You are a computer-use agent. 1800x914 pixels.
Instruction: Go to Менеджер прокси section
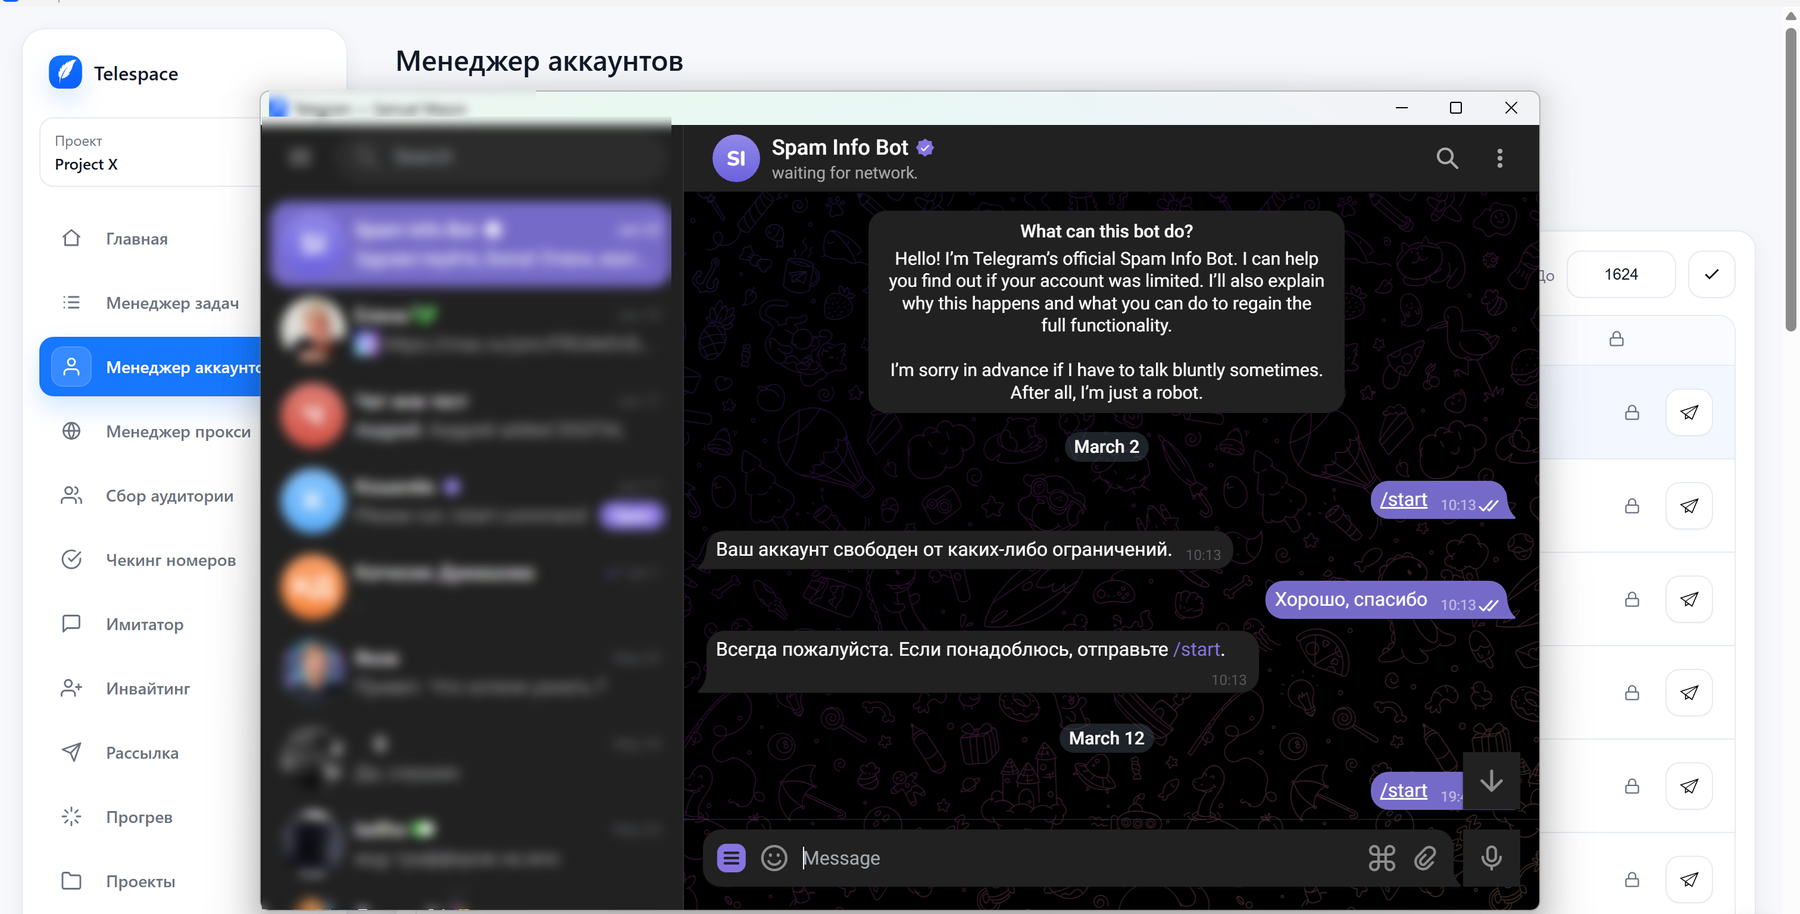tap(178, 432)
